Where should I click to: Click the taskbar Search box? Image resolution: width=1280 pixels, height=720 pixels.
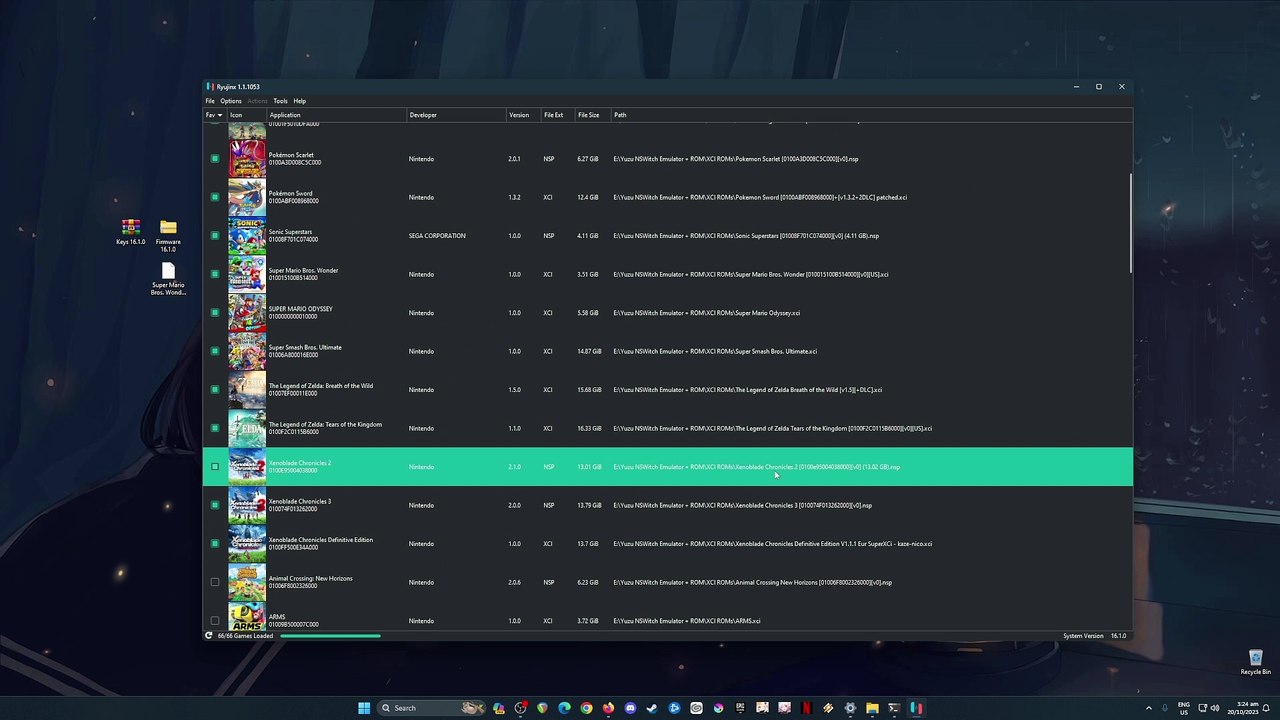[x=430, y=708]
